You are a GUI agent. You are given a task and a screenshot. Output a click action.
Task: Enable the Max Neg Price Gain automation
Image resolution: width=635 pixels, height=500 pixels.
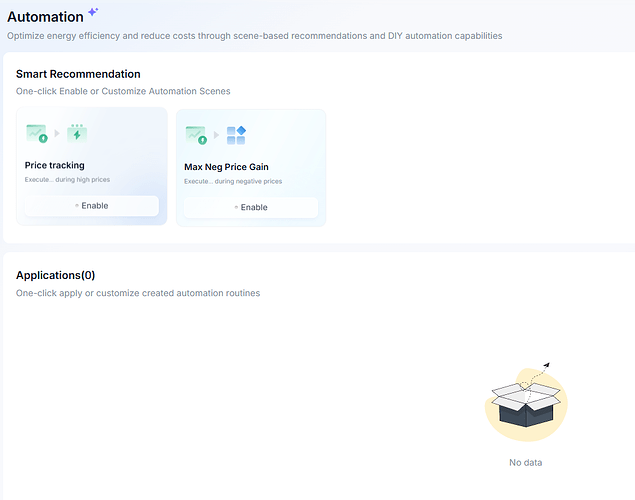point(251,207)
